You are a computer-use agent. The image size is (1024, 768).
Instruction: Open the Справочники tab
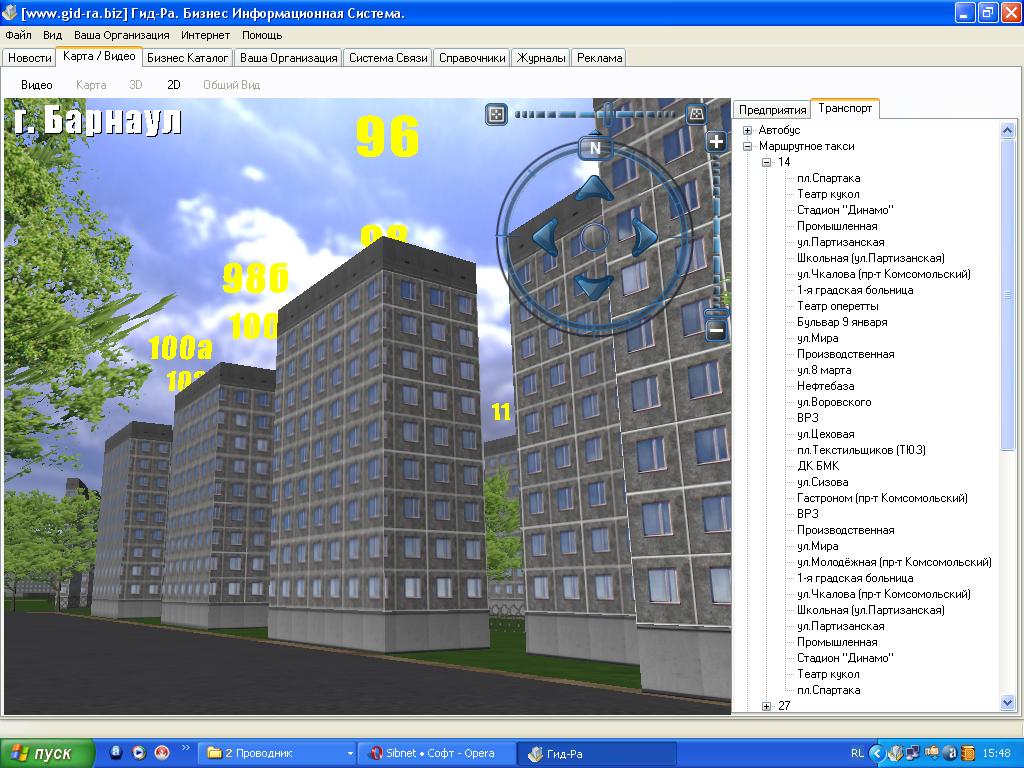472,58
